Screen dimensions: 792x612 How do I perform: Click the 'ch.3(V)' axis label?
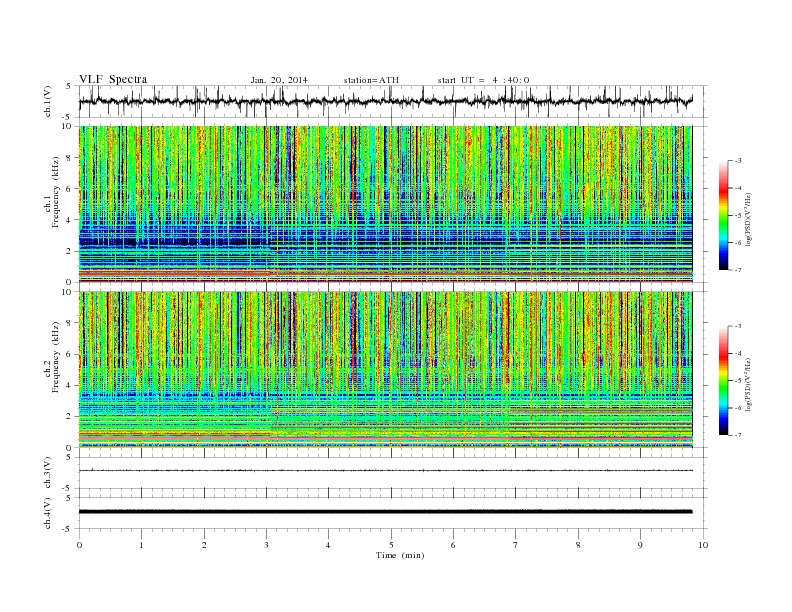pyautogui.click(x=48, y=473)
